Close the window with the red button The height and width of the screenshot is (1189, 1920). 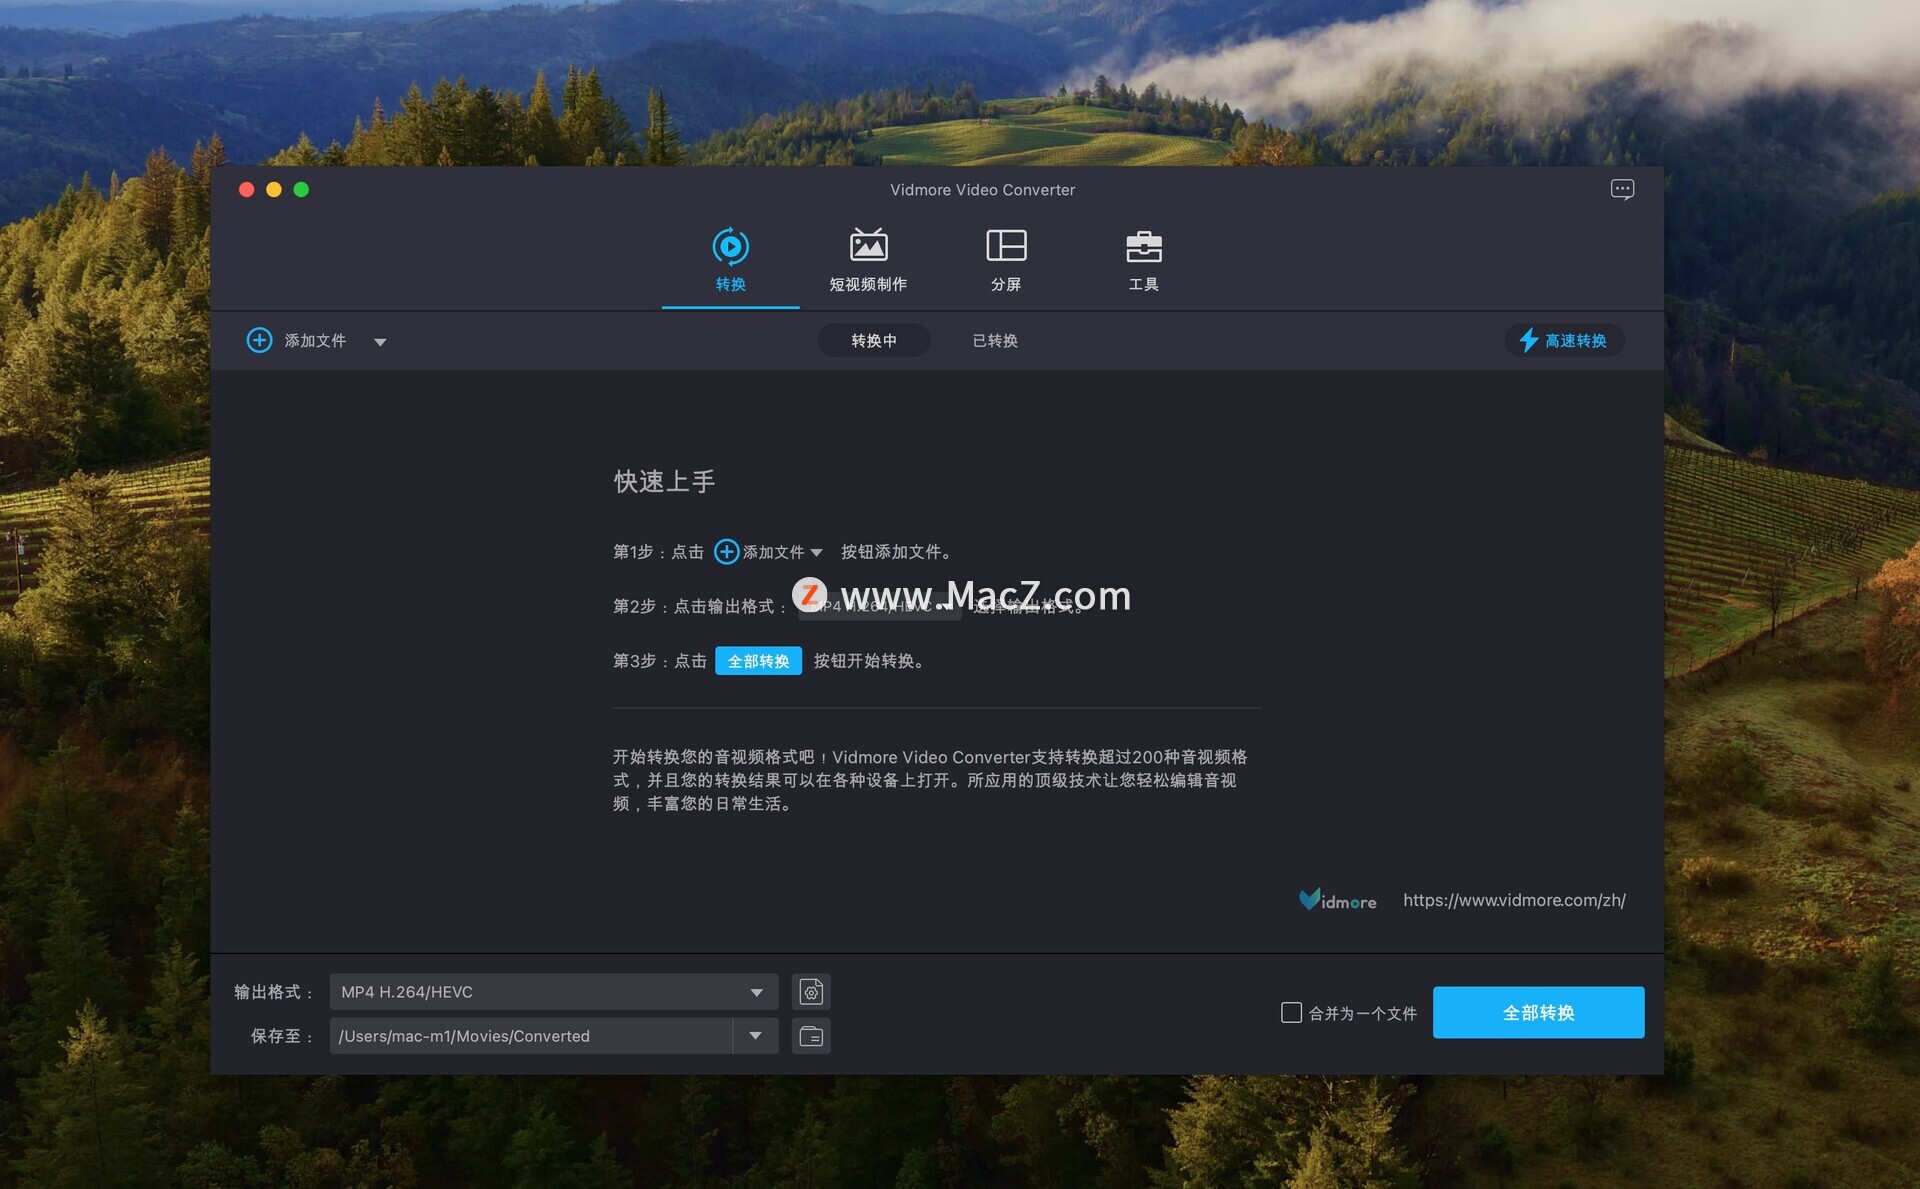pyautogui.click(x=246, y=189)
